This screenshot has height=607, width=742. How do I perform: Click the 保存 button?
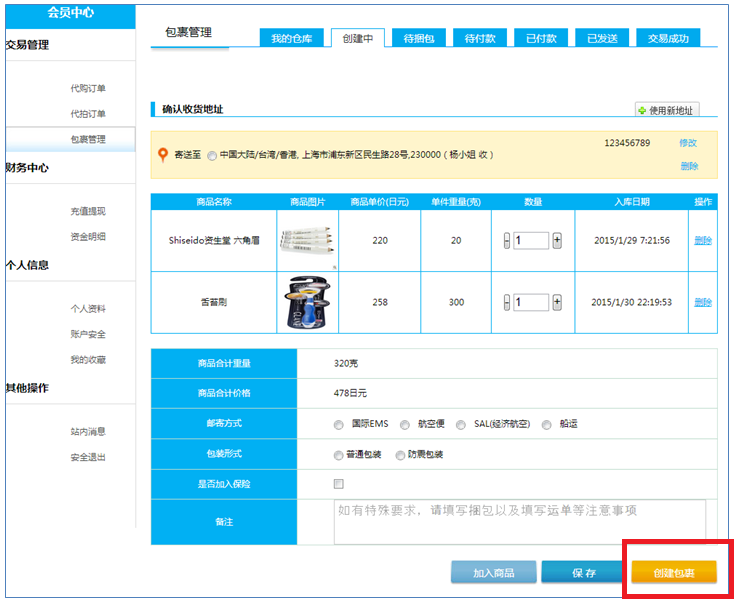583,573
